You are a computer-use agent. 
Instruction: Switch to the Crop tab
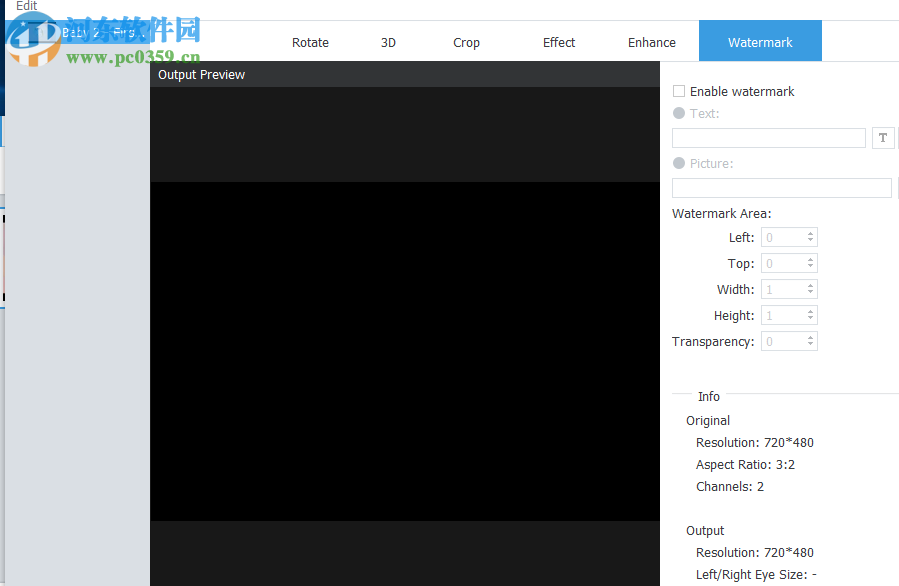tap(466, 42)
